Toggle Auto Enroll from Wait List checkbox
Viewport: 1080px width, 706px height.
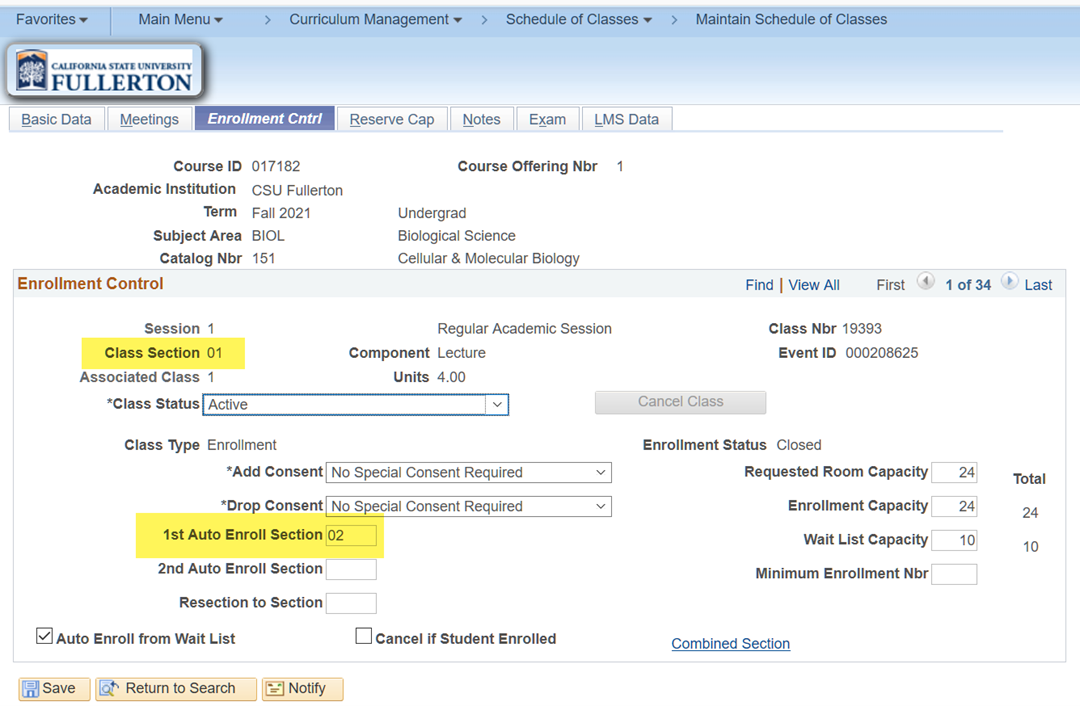pyautogui.click(x=44, y=636)
